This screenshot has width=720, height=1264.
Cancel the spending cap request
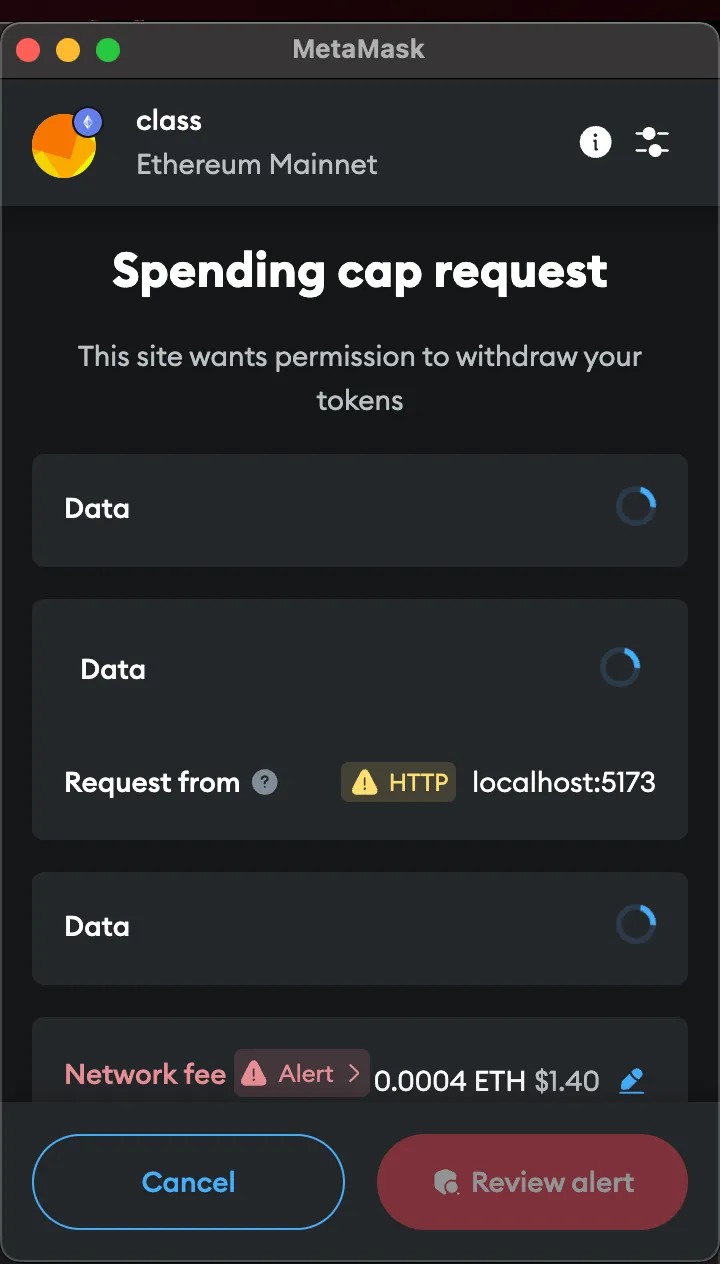pos(188,1182)
